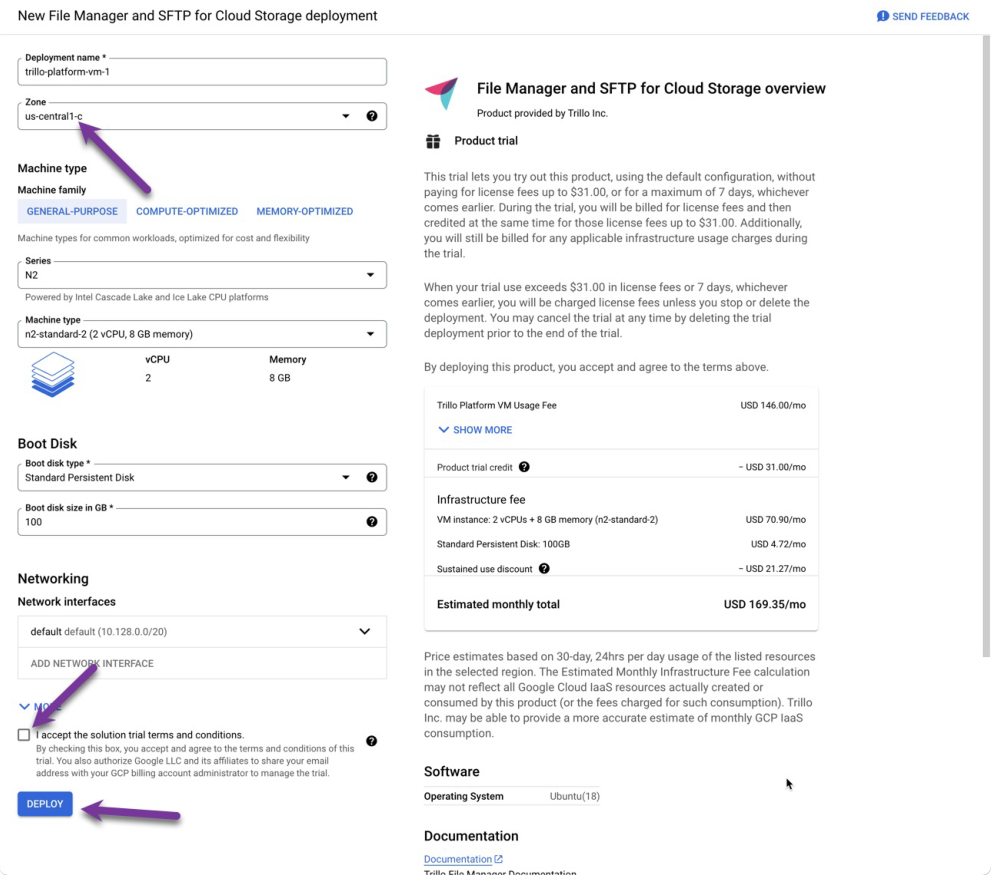Image resolution: width=992 pixels, height=876 pixels.
Task: Switch to COMPUTE-OPTIMIZED machine family
Action: coord(187,211)
